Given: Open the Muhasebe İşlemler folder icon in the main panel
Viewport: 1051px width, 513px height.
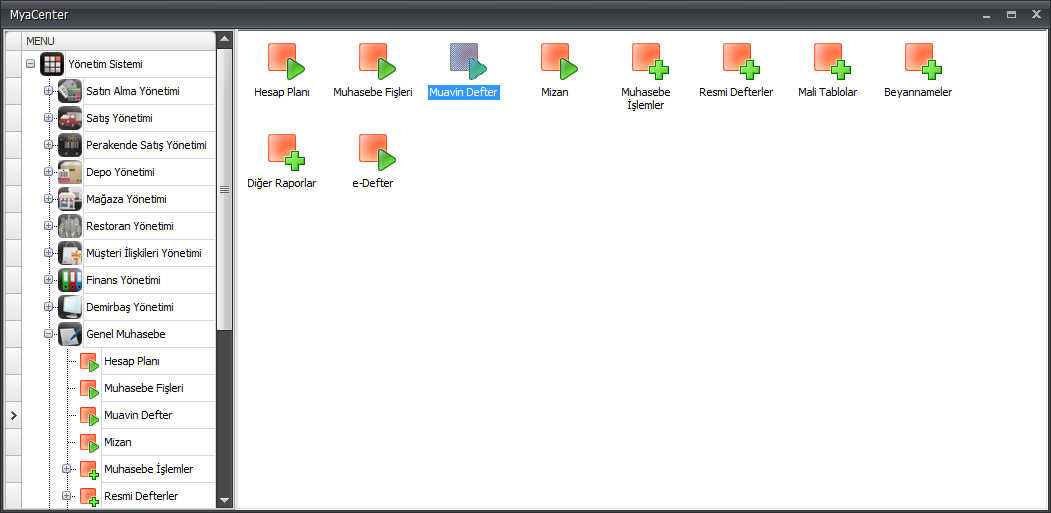Looking at the screenshot, I should pos(650,61).
